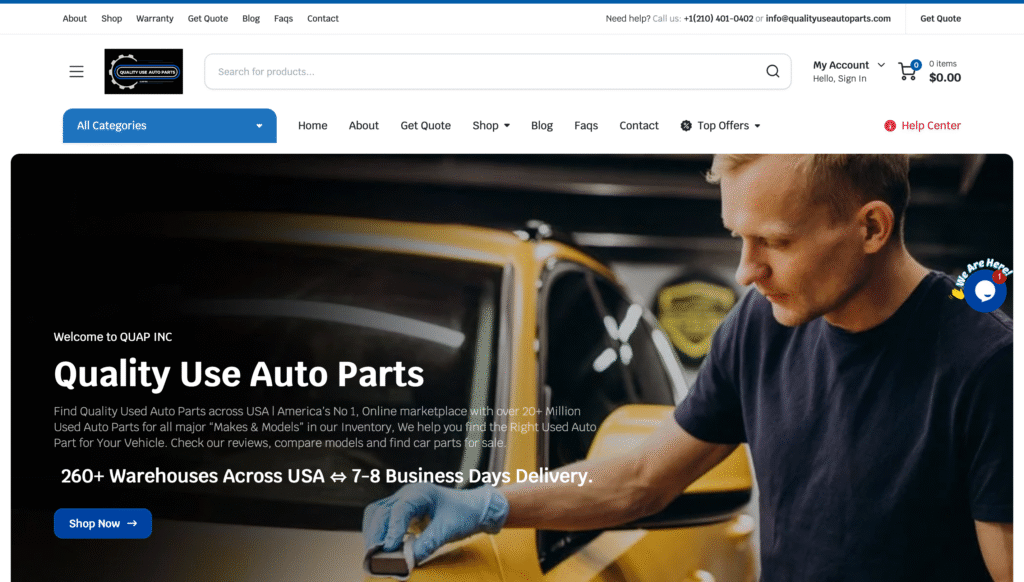The width and height of the screenshot is (1024, 582).
Task: Click the info@qualityuseautoparts.com email link
Action: (x=828, y=18)
